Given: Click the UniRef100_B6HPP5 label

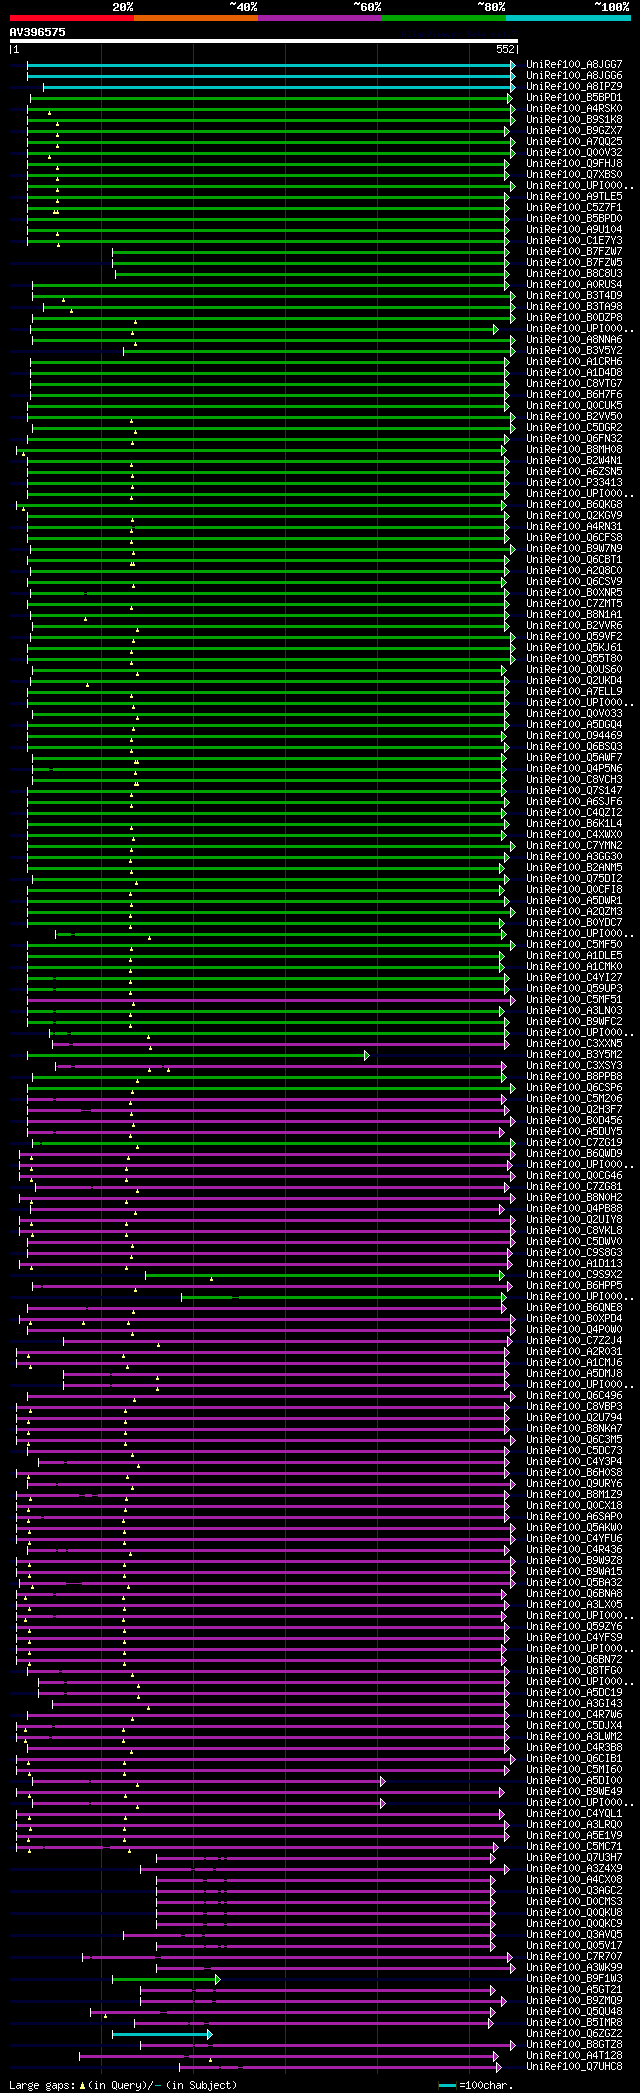Looking at the screenshot, I should [574, 1286].
